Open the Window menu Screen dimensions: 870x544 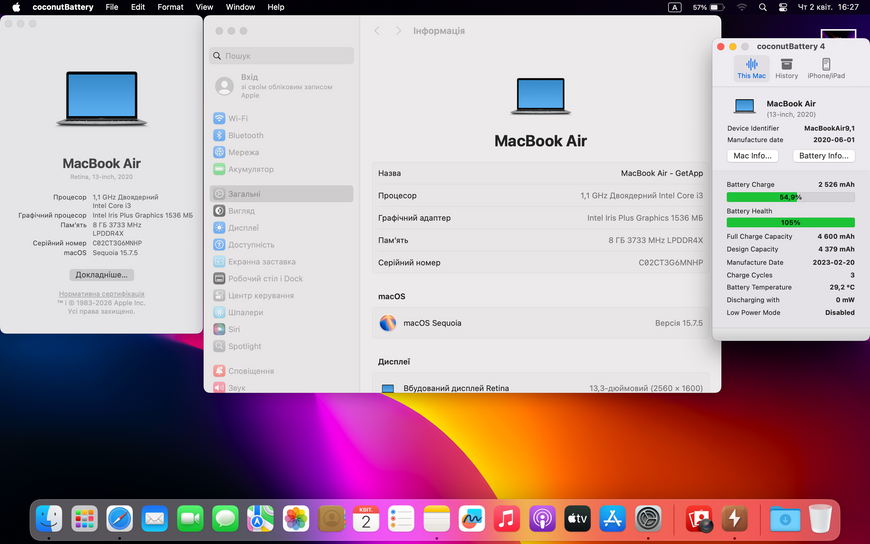[x=240, y=7]
